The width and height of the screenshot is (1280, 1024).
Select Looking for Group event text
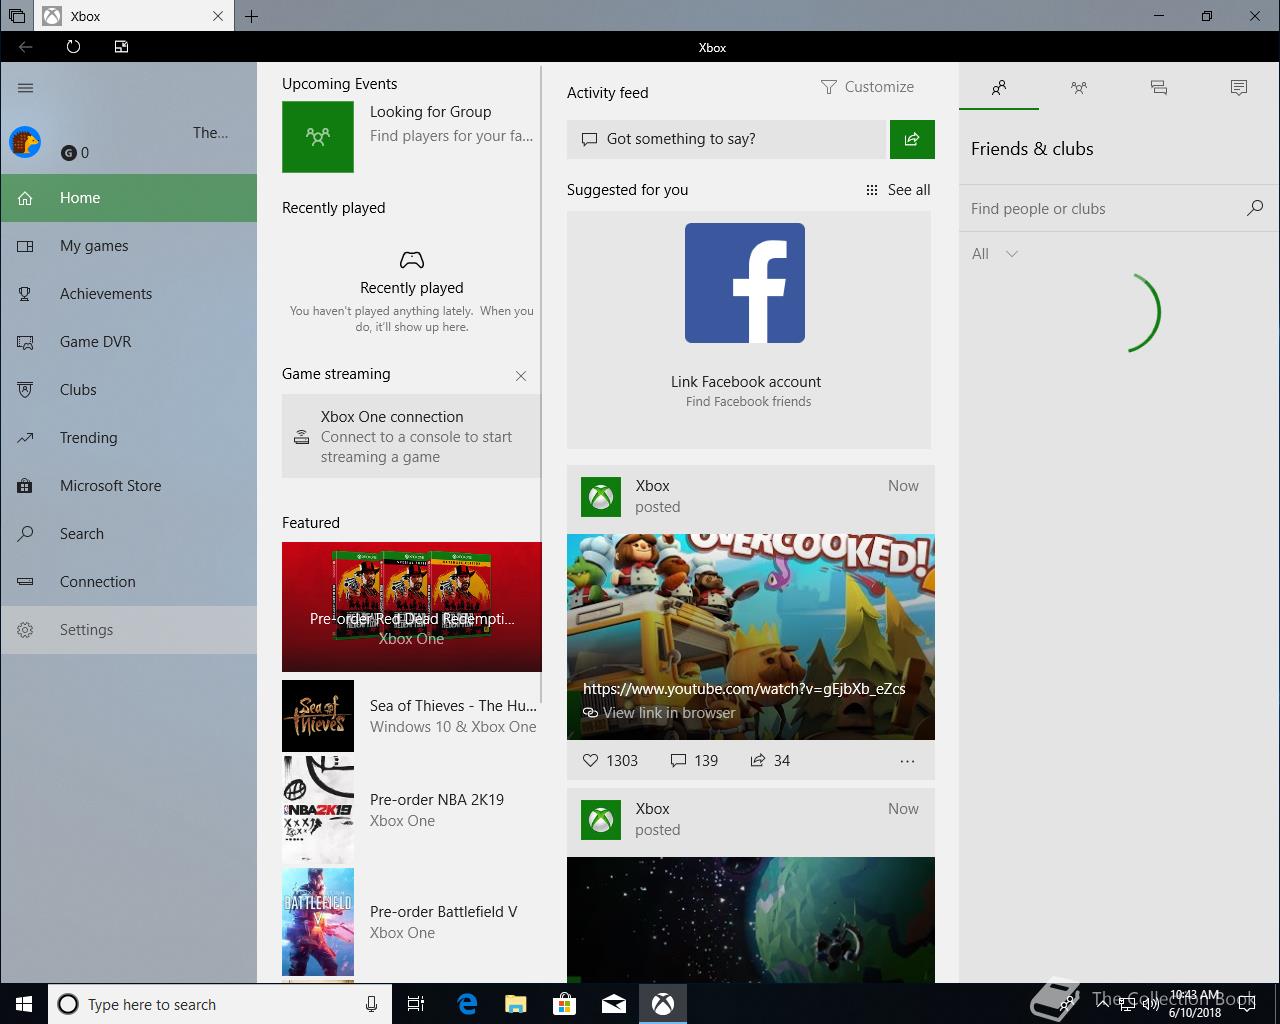pos(430,112)
